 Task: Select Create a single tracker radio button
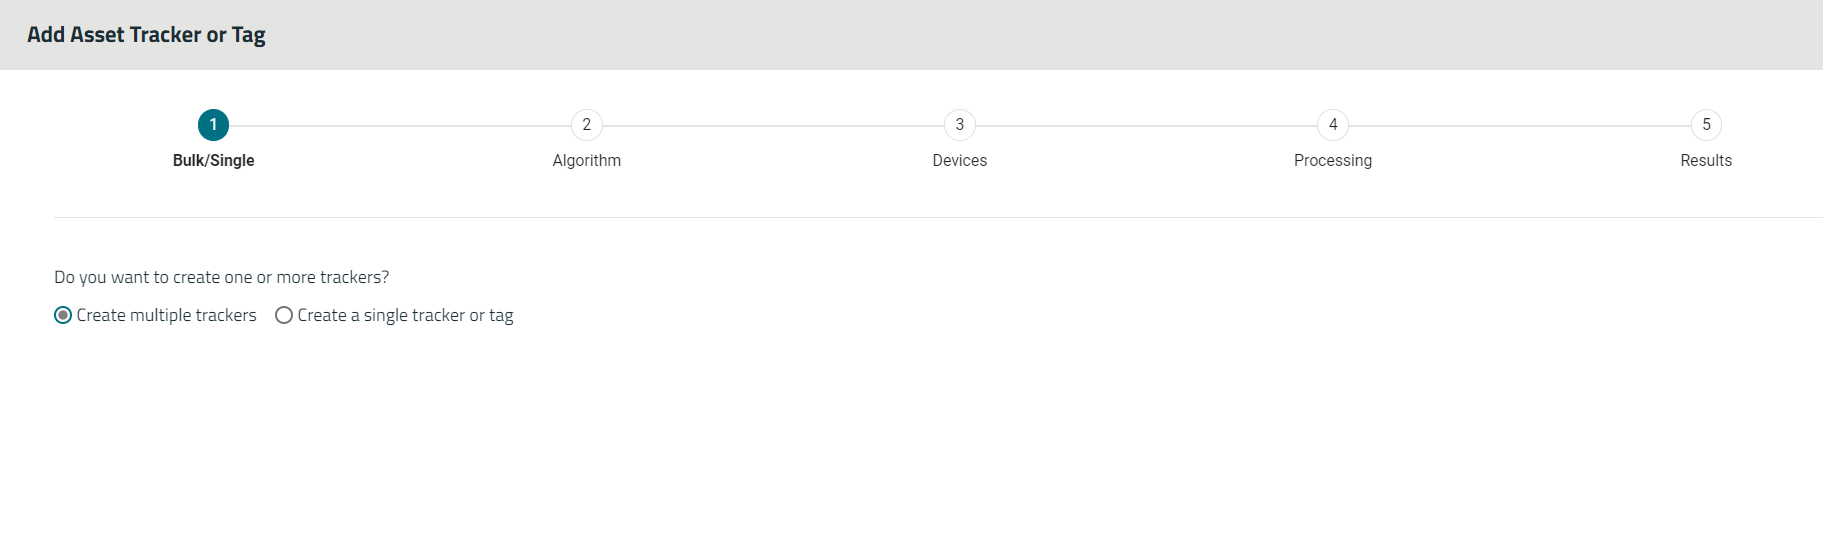pyautogui.click(x=284, y=315)
